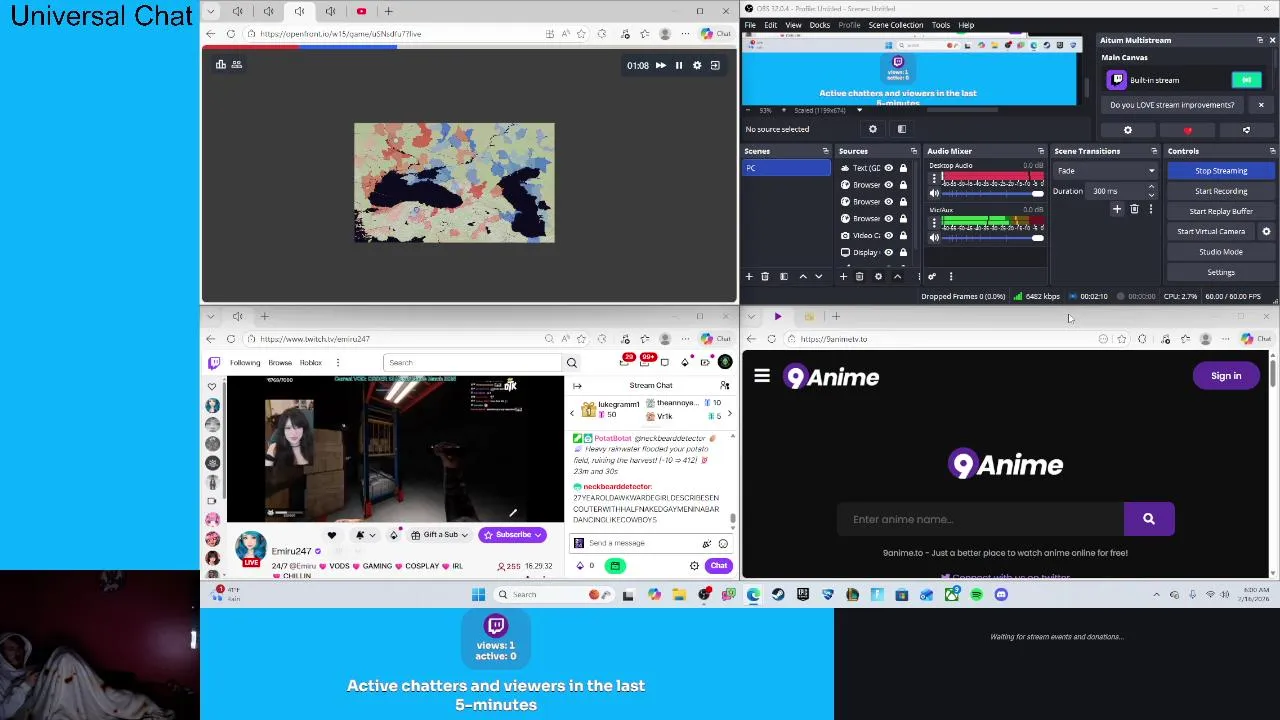Click the Twitch logo home icon
Screen dimensions: 1280x720
[213, 363]
